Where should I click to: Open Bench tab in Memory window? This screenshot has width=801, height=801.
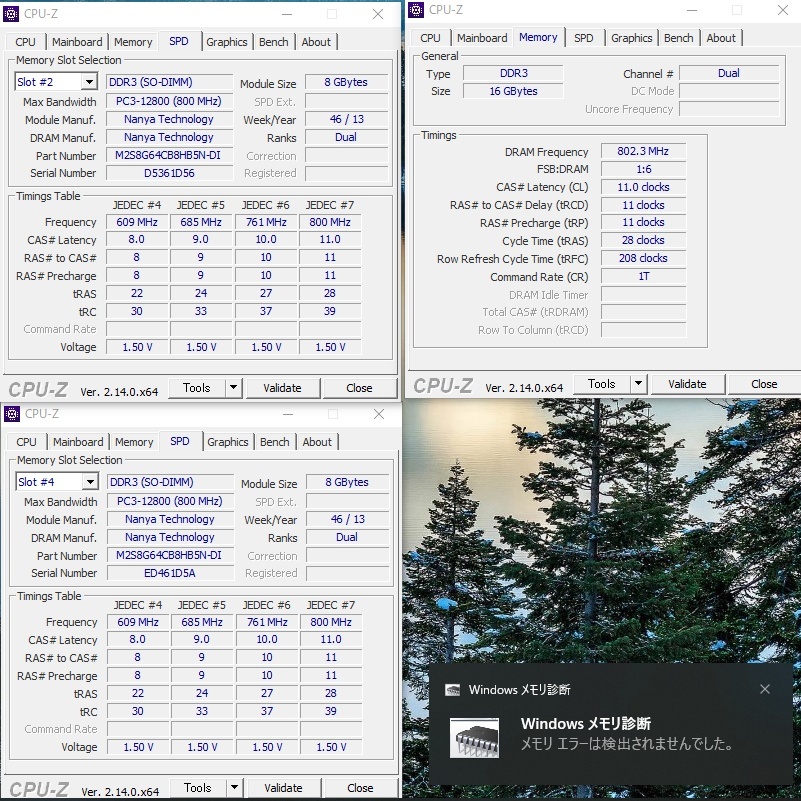678,38
